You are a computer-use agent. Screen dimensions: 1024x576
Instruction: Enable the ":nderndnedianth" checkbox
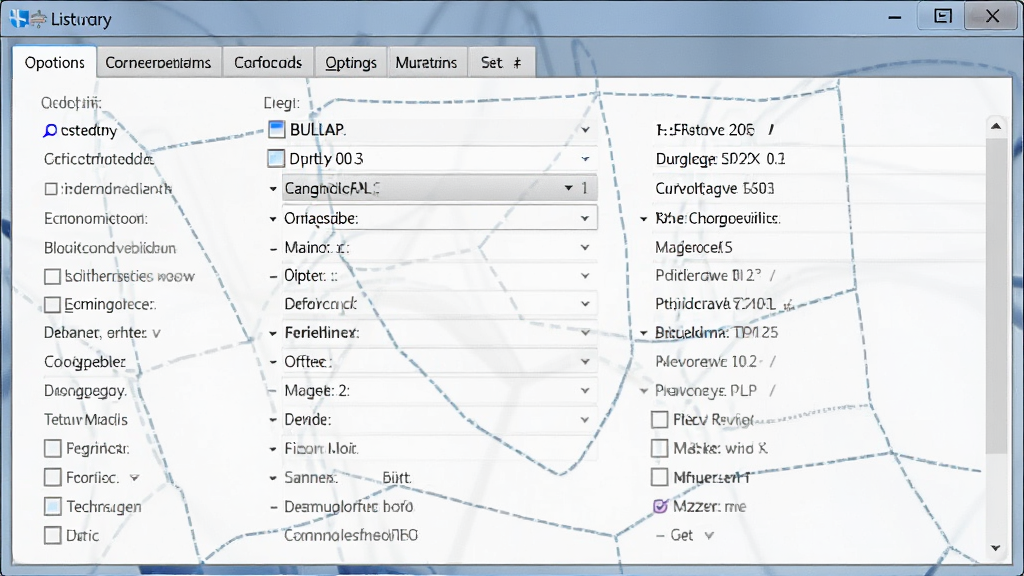point(51,189)
